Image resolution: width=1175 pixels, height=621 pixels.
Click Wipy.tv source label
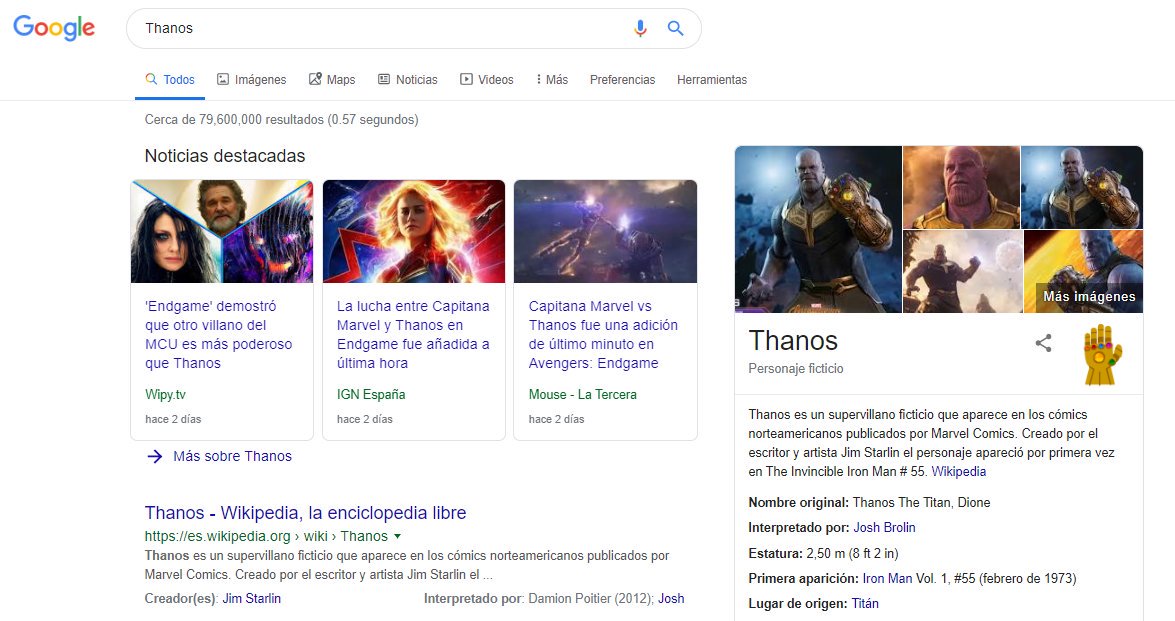(x=165, y=395)
